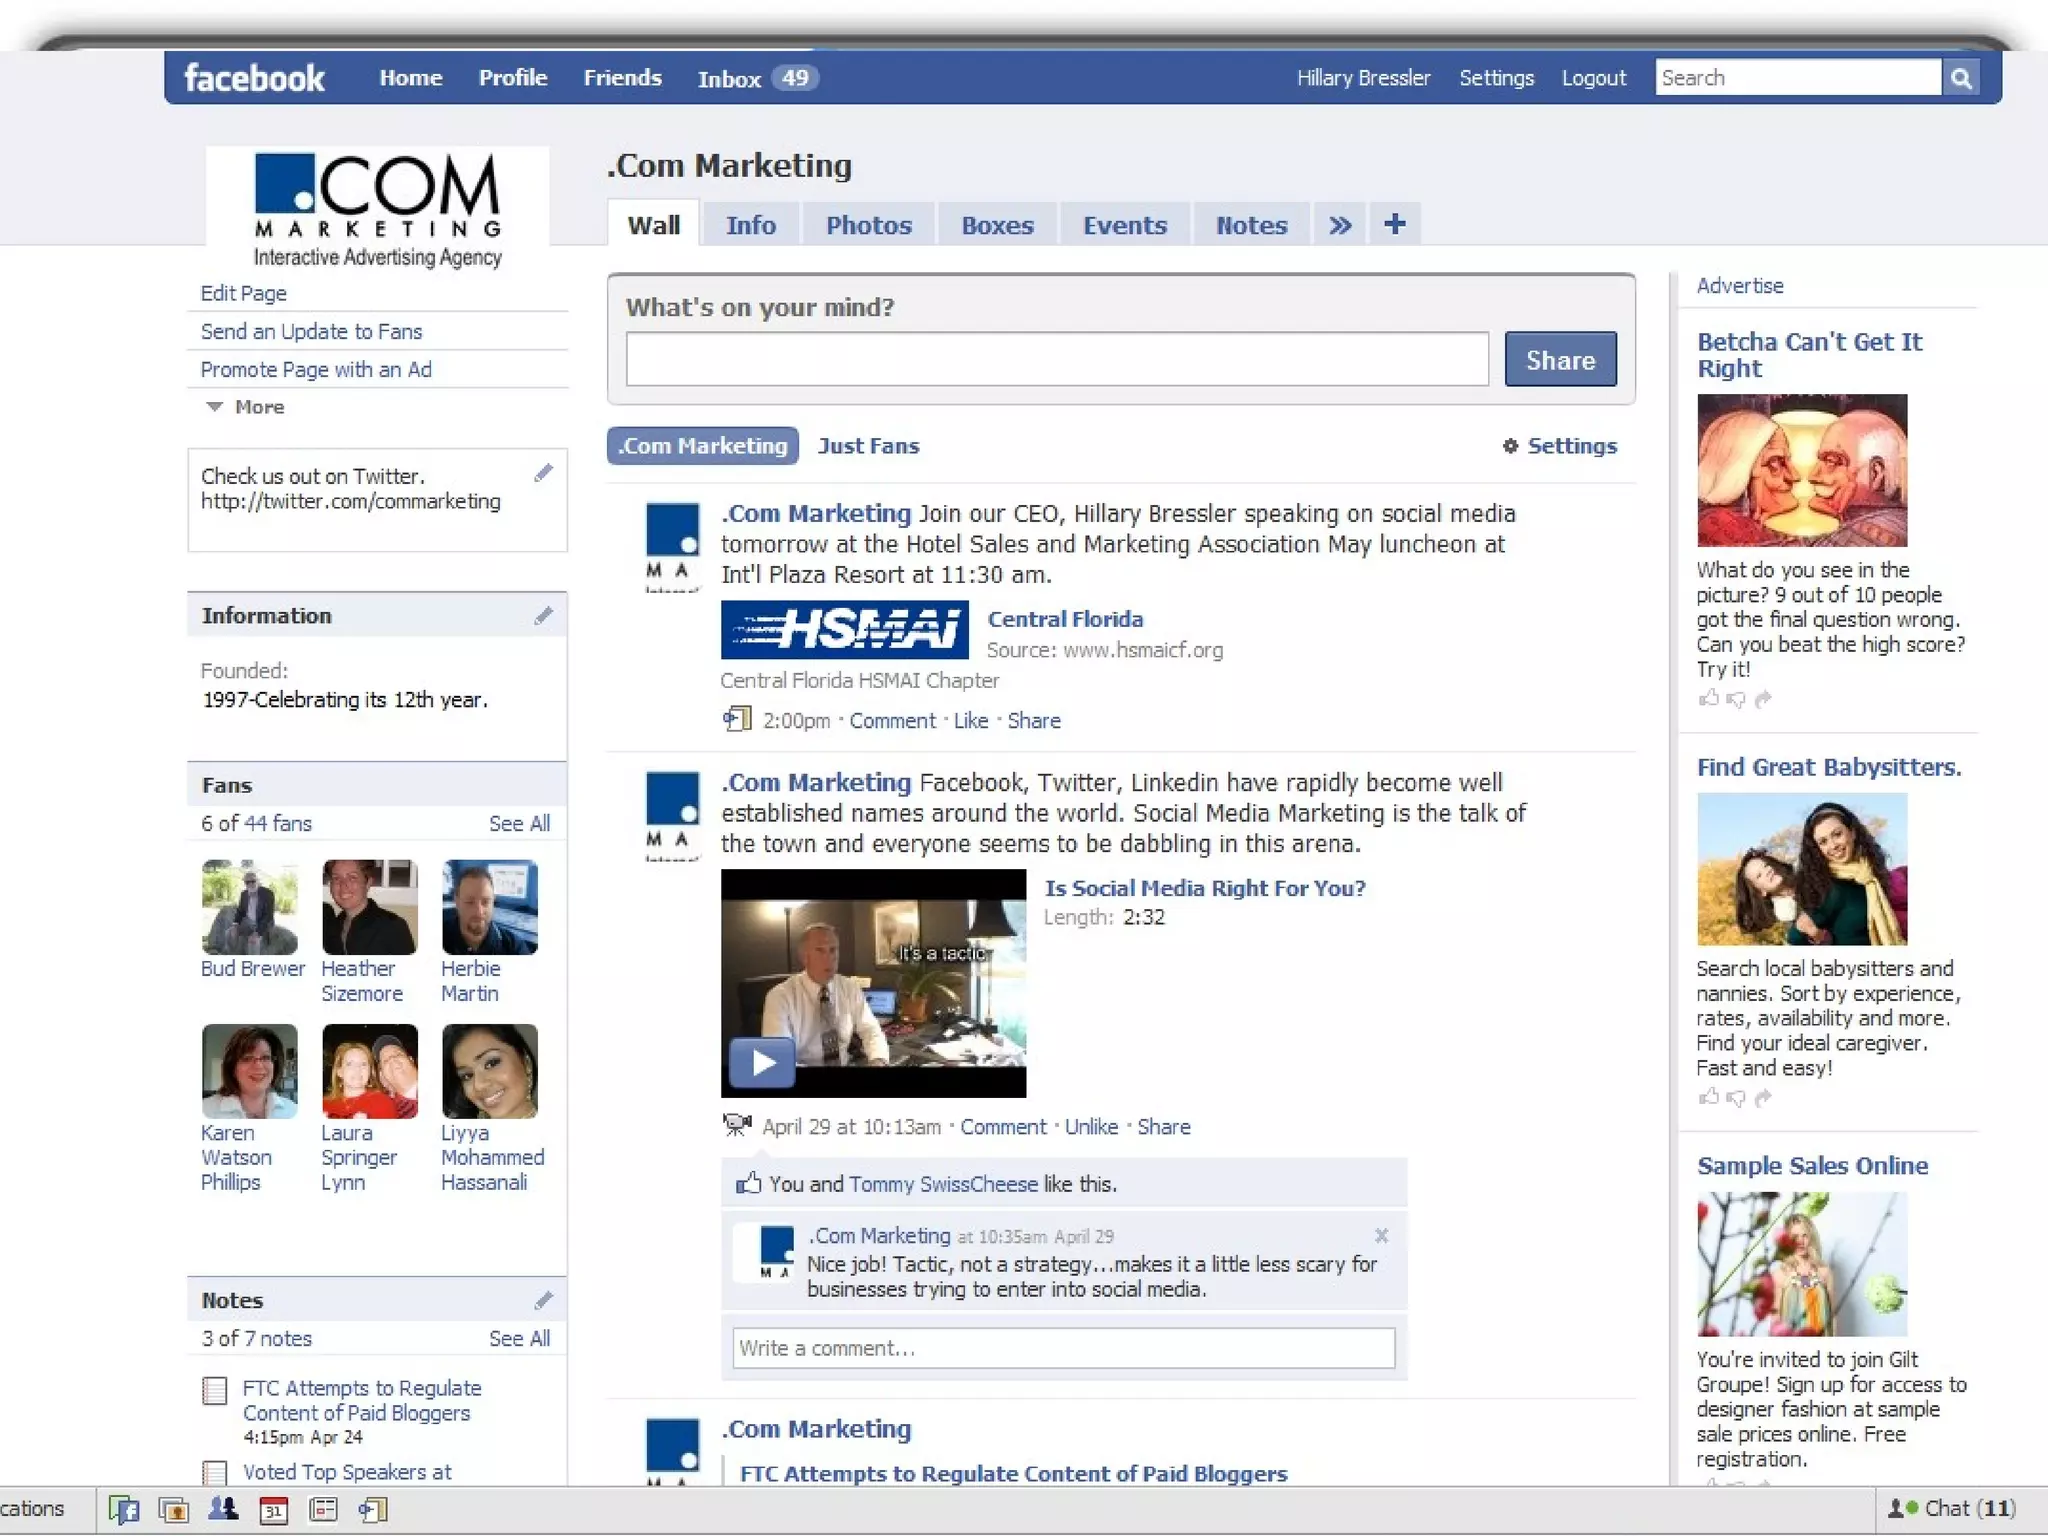Open the Events calendar icon in bottom bar
This screenshot has width=2048, height=1536.
[x=273, y=1510]
